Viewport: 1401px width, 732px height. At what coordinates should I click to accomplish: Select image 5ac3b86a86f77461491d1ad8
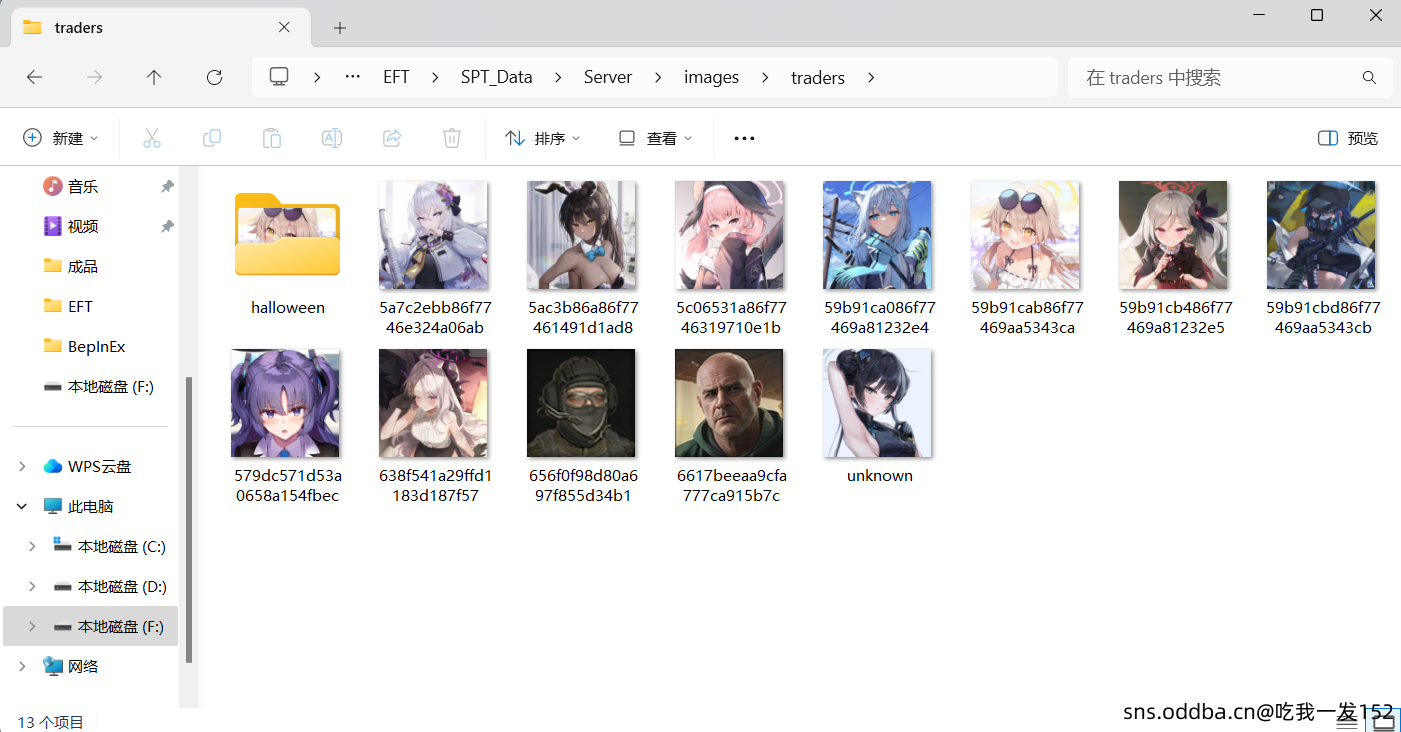(580, 258)
